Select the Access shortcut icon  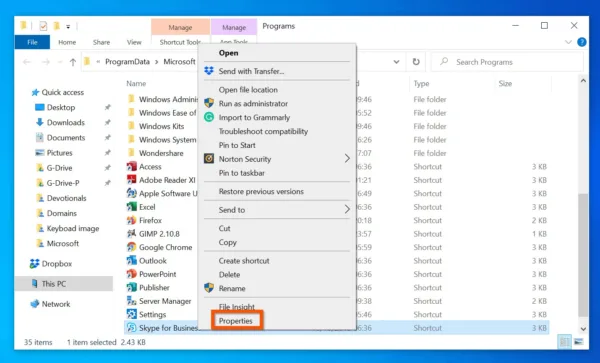tap(132, 166)
